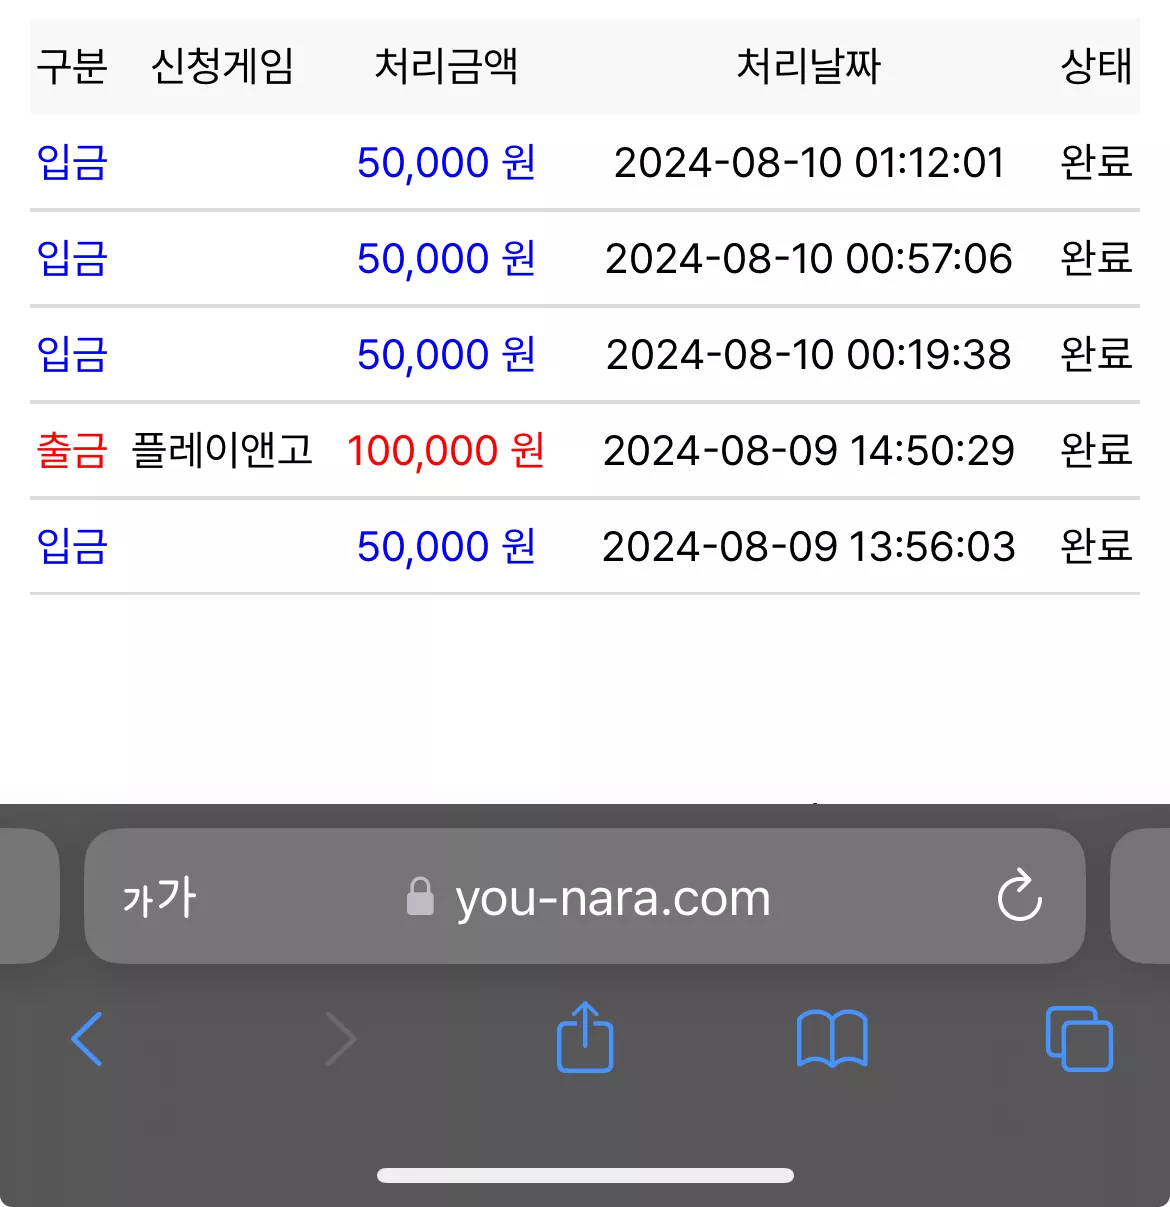Tap the Safari back arrow
Viewport: 1170px width, 1207px height.
(87, 1039)
